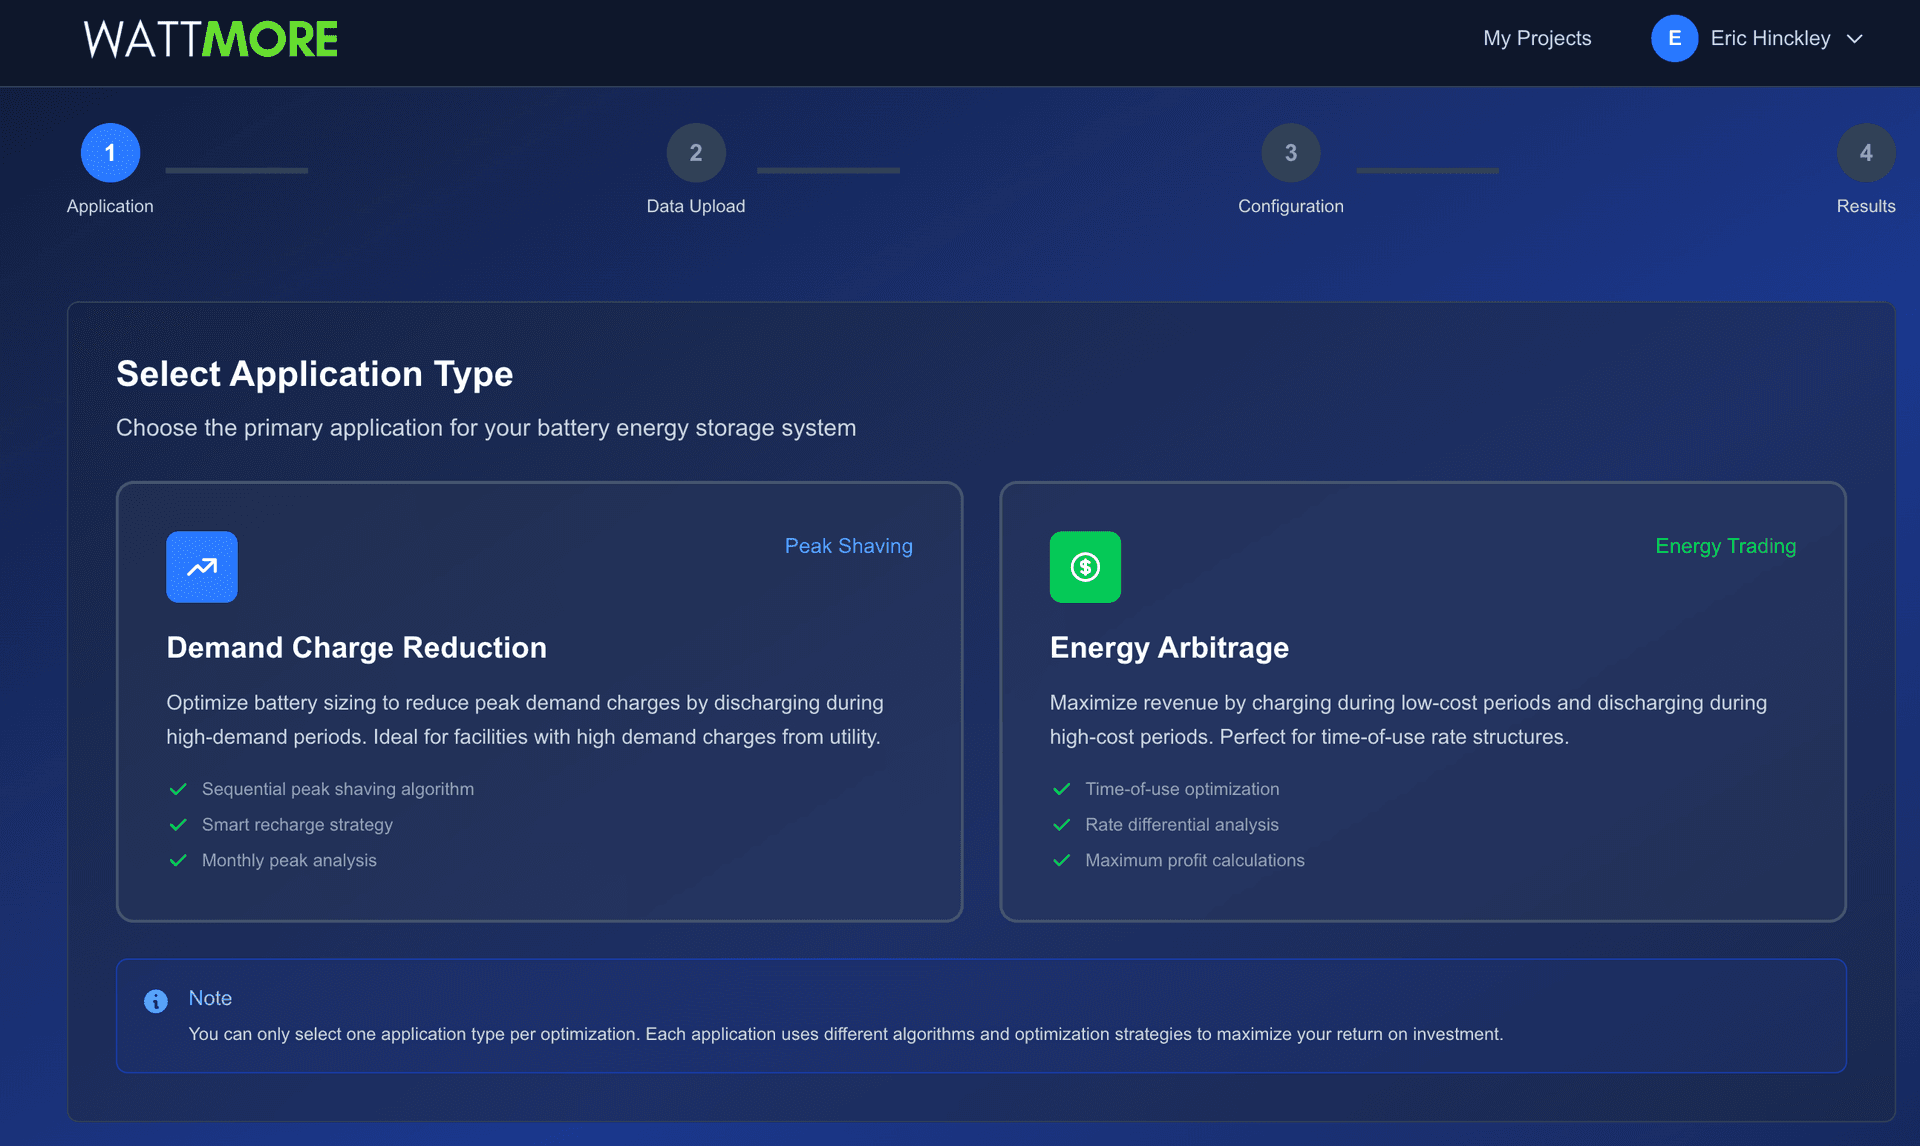Click the checkmark beside Time-of-use optimization
The image size is (1920, 1146).
pos(1063,789)
